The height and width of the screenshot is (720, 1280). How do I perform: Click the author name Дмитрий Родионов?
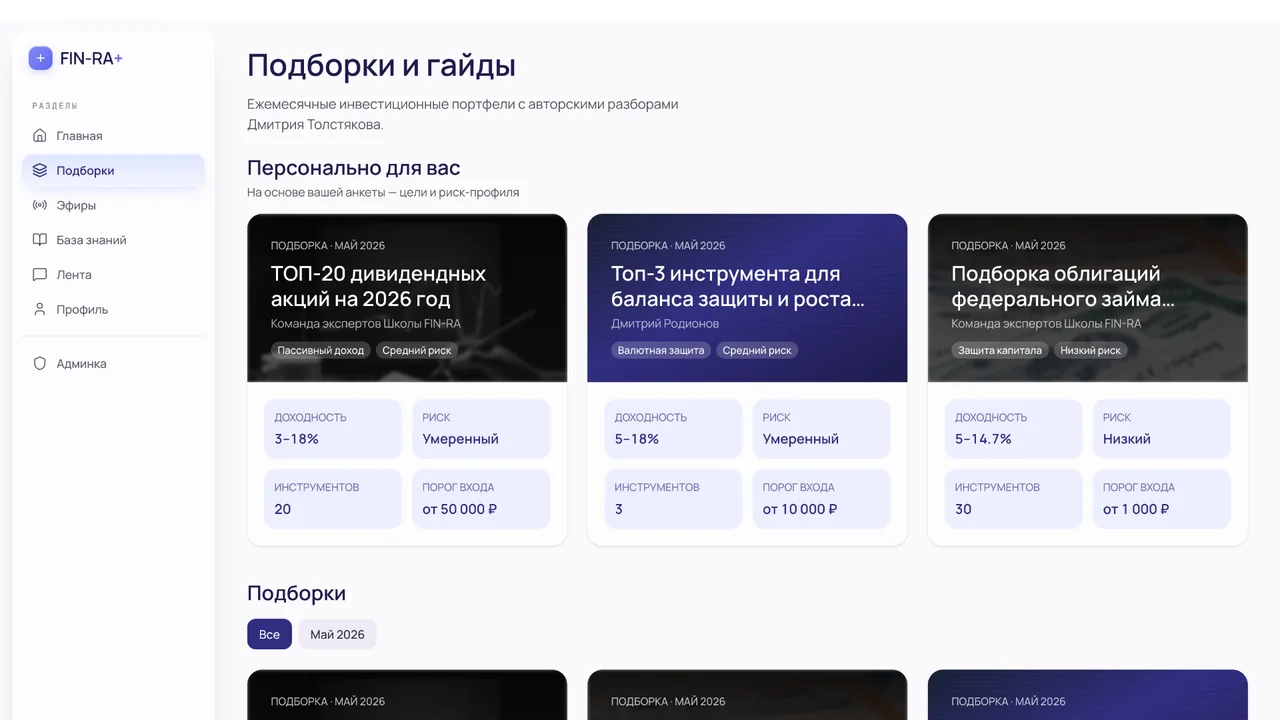tap(665, 323)
